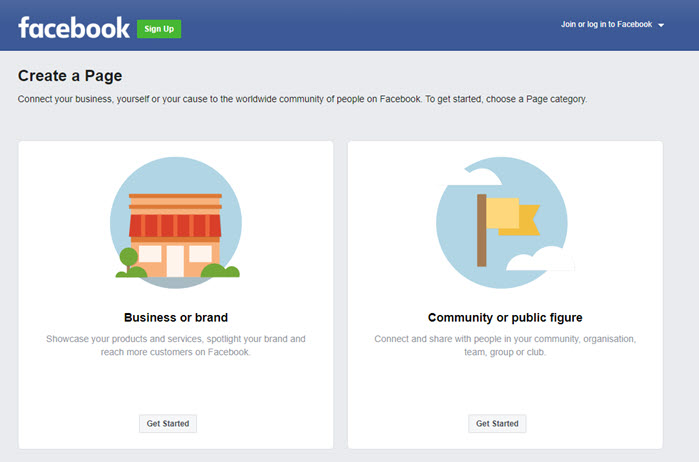Click the facebook logo in header

tap(74, 28)
